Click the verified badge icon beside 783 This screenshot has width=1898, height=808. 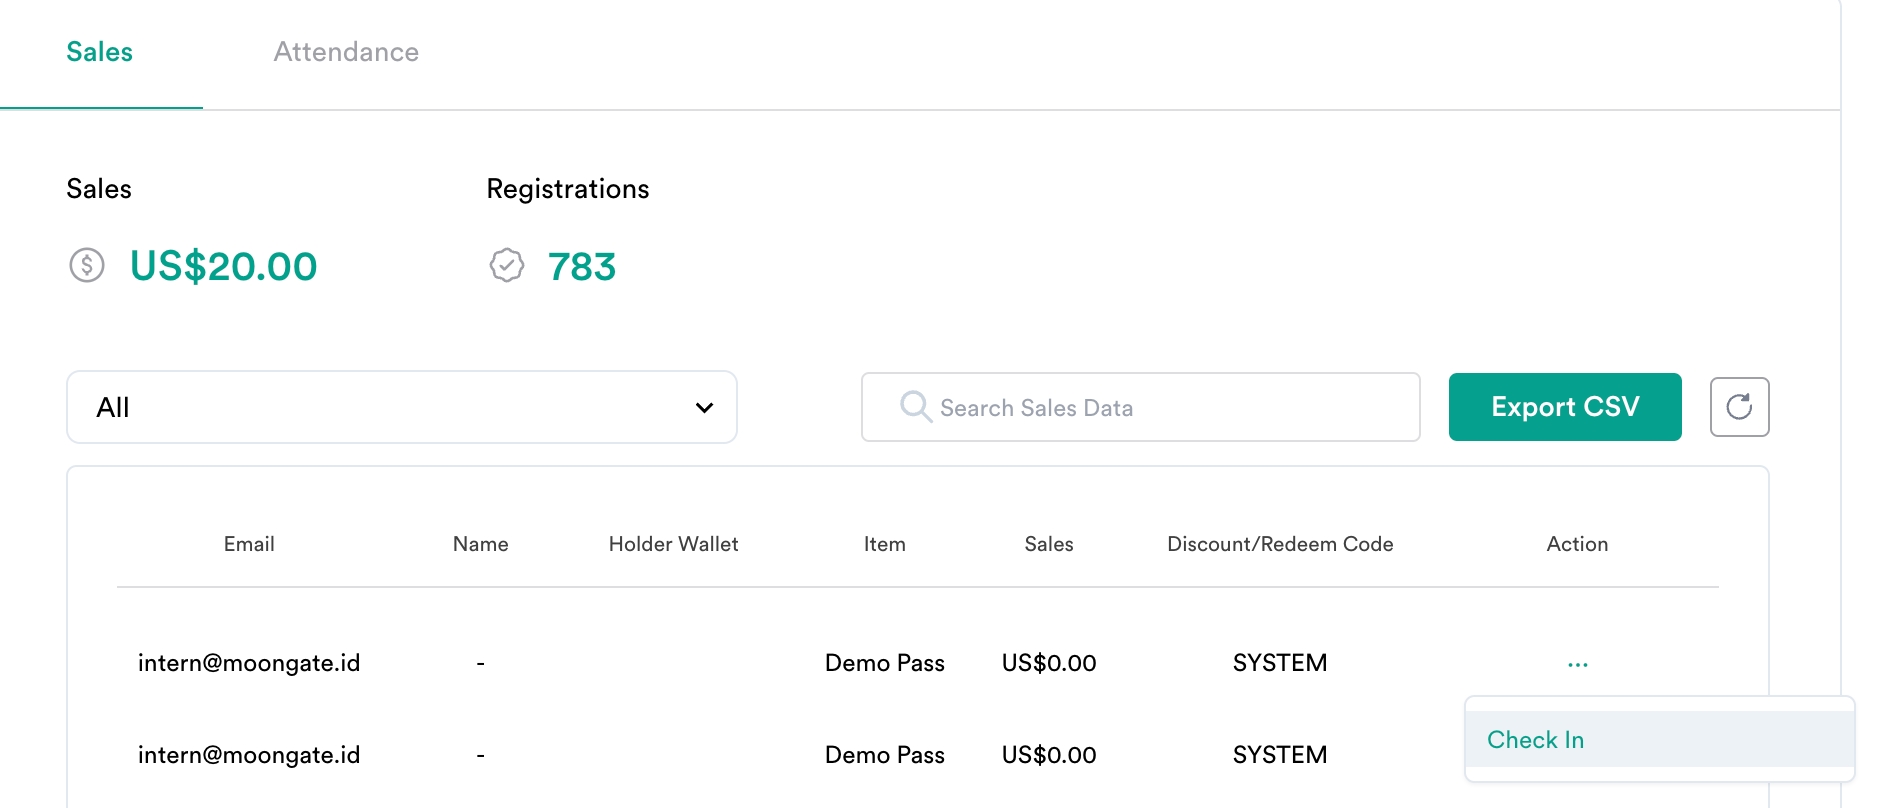507,266
